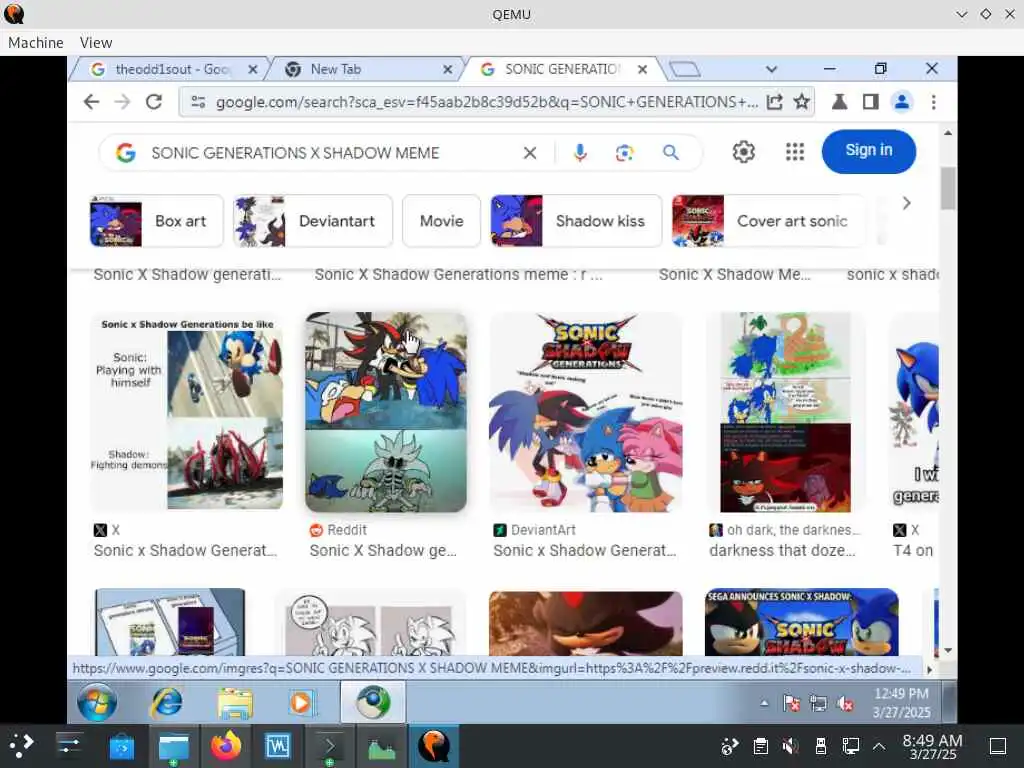Viewport: 1024px width, 768px height.
Task: Open a new Chrome tab button
Action: [x=684, y=69]
